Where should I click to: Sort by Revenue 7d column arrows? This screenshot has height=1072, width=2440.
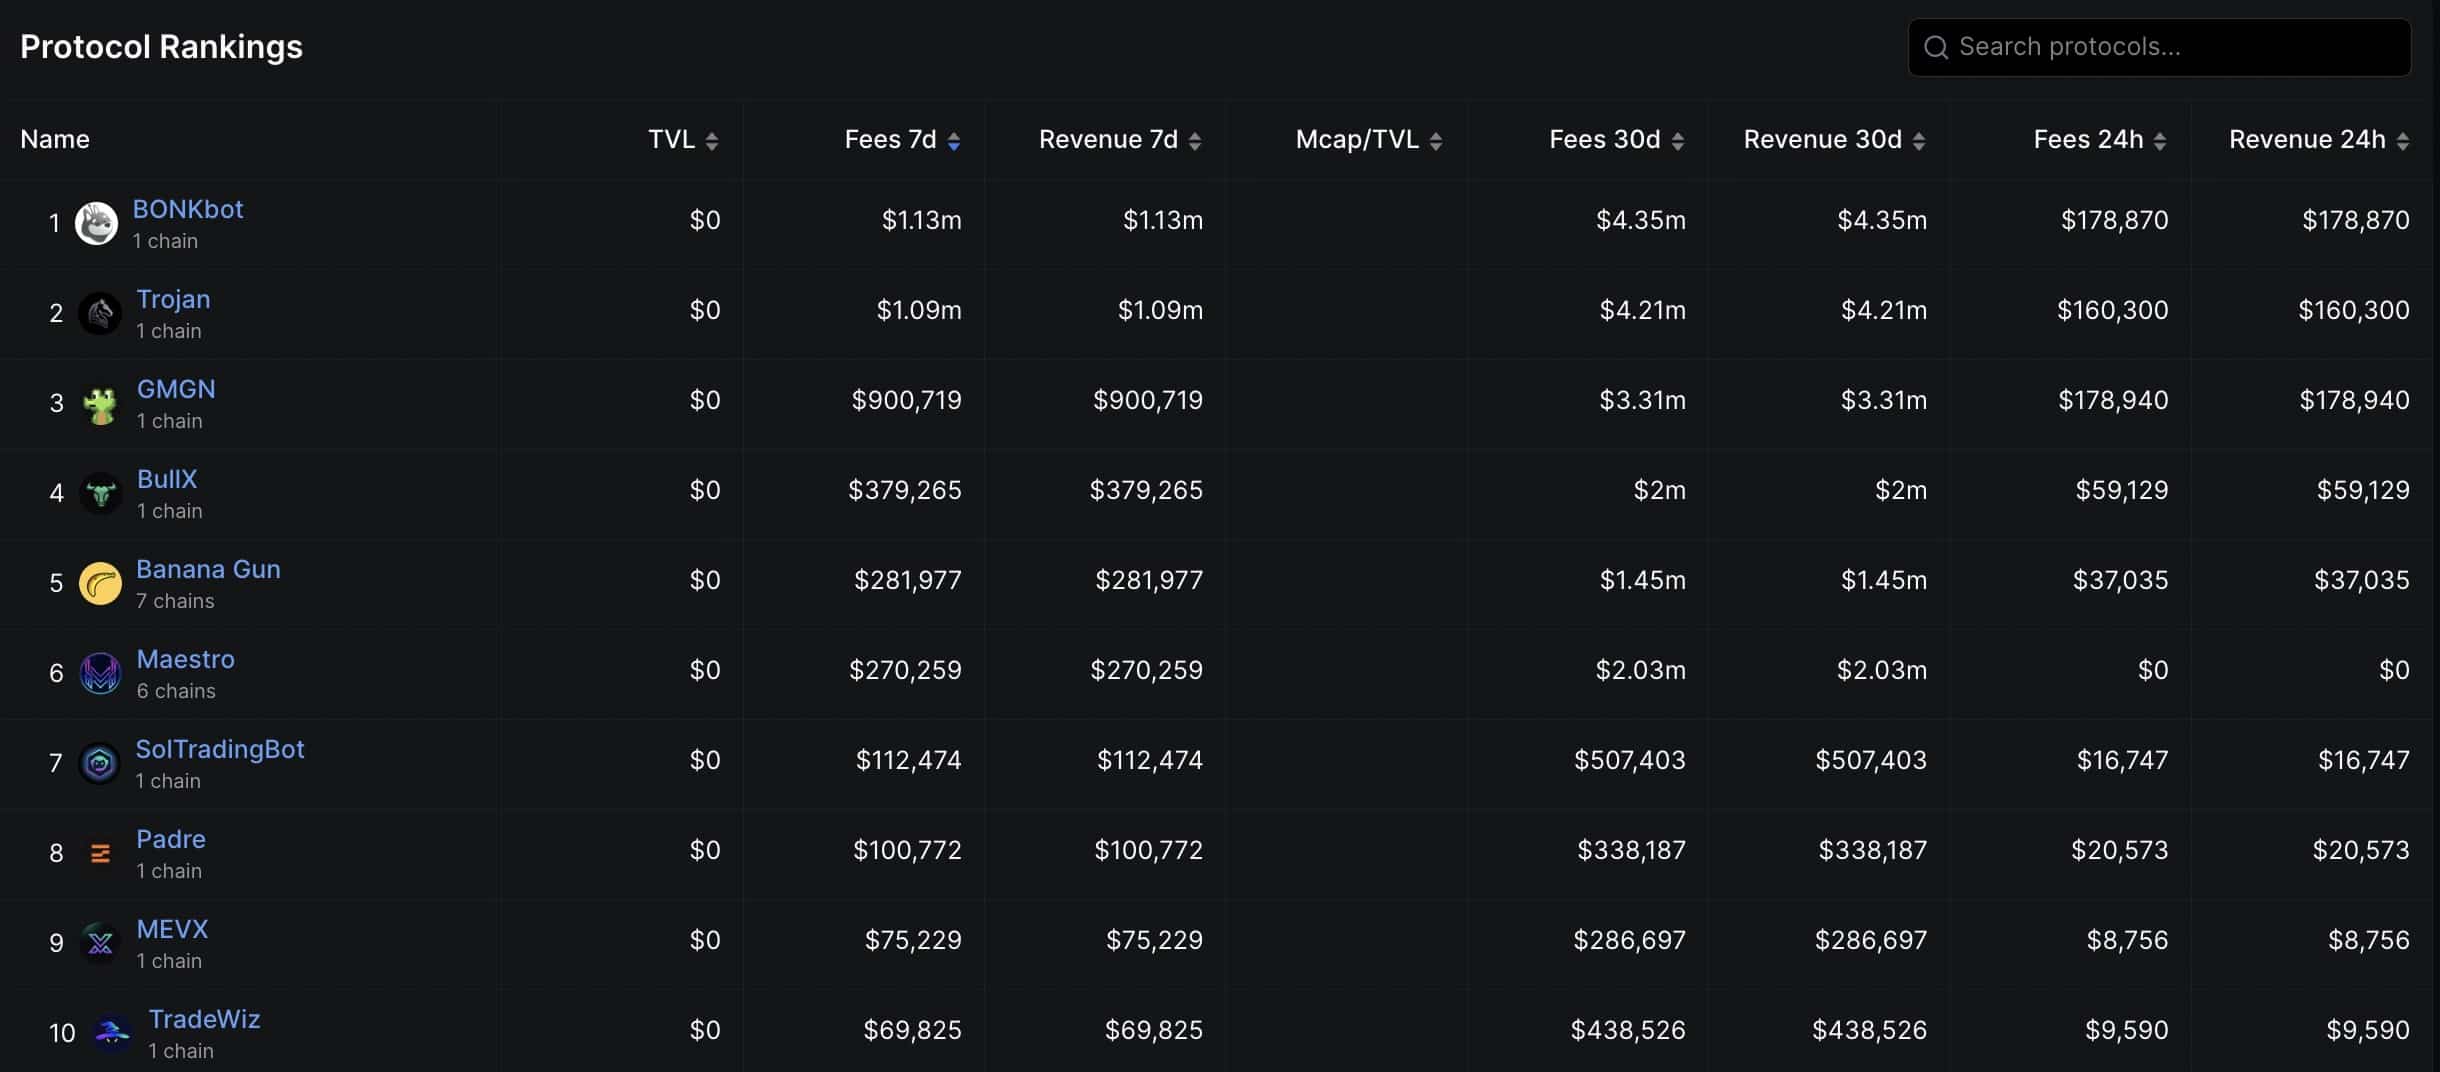[x=1195, y=141]
